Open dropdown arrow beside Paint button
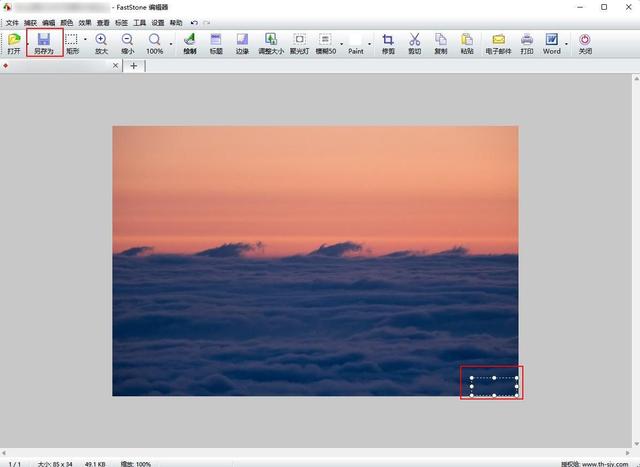This screenshot has height=467, width=640. [369, 44]
